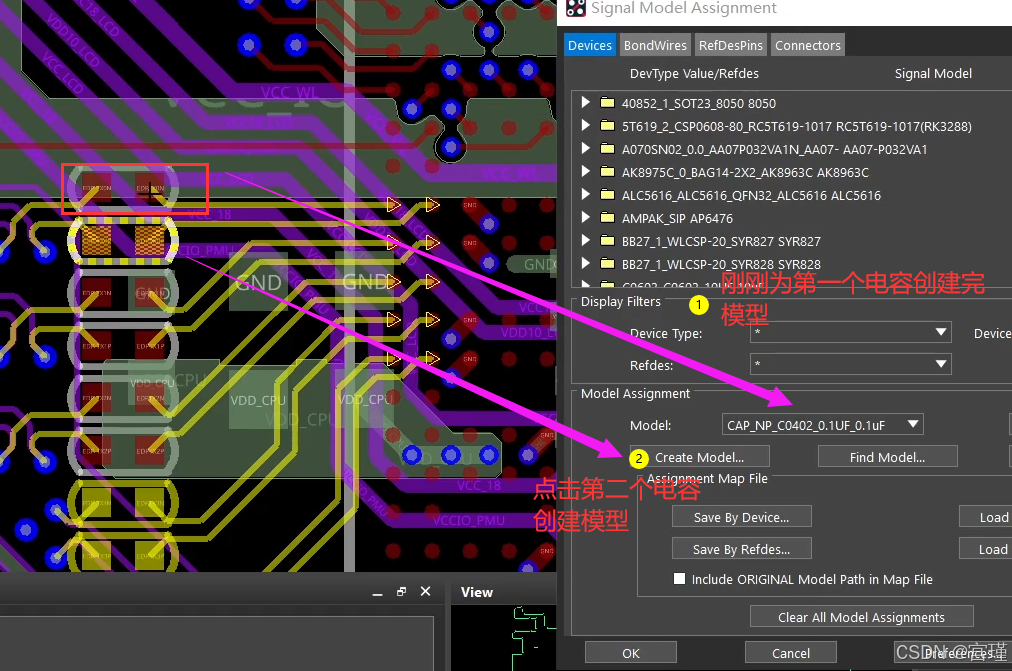Expand the ALC5616 QFN32 device row
This screenshot has height=671, width=1012.
[585, 195]
